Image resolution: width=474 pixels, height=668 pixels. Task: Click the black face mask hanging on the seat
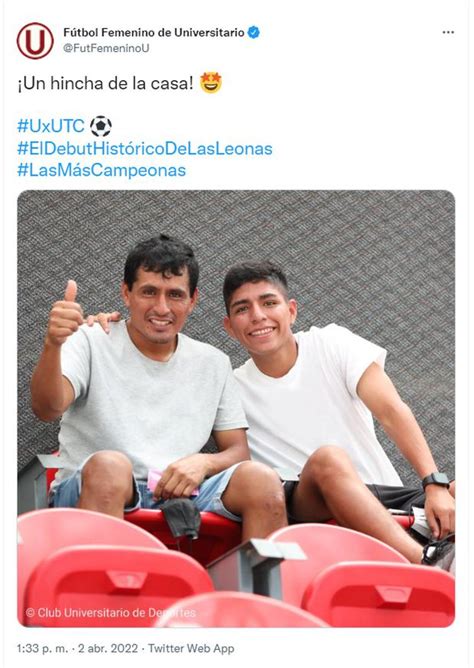(182, 518)
